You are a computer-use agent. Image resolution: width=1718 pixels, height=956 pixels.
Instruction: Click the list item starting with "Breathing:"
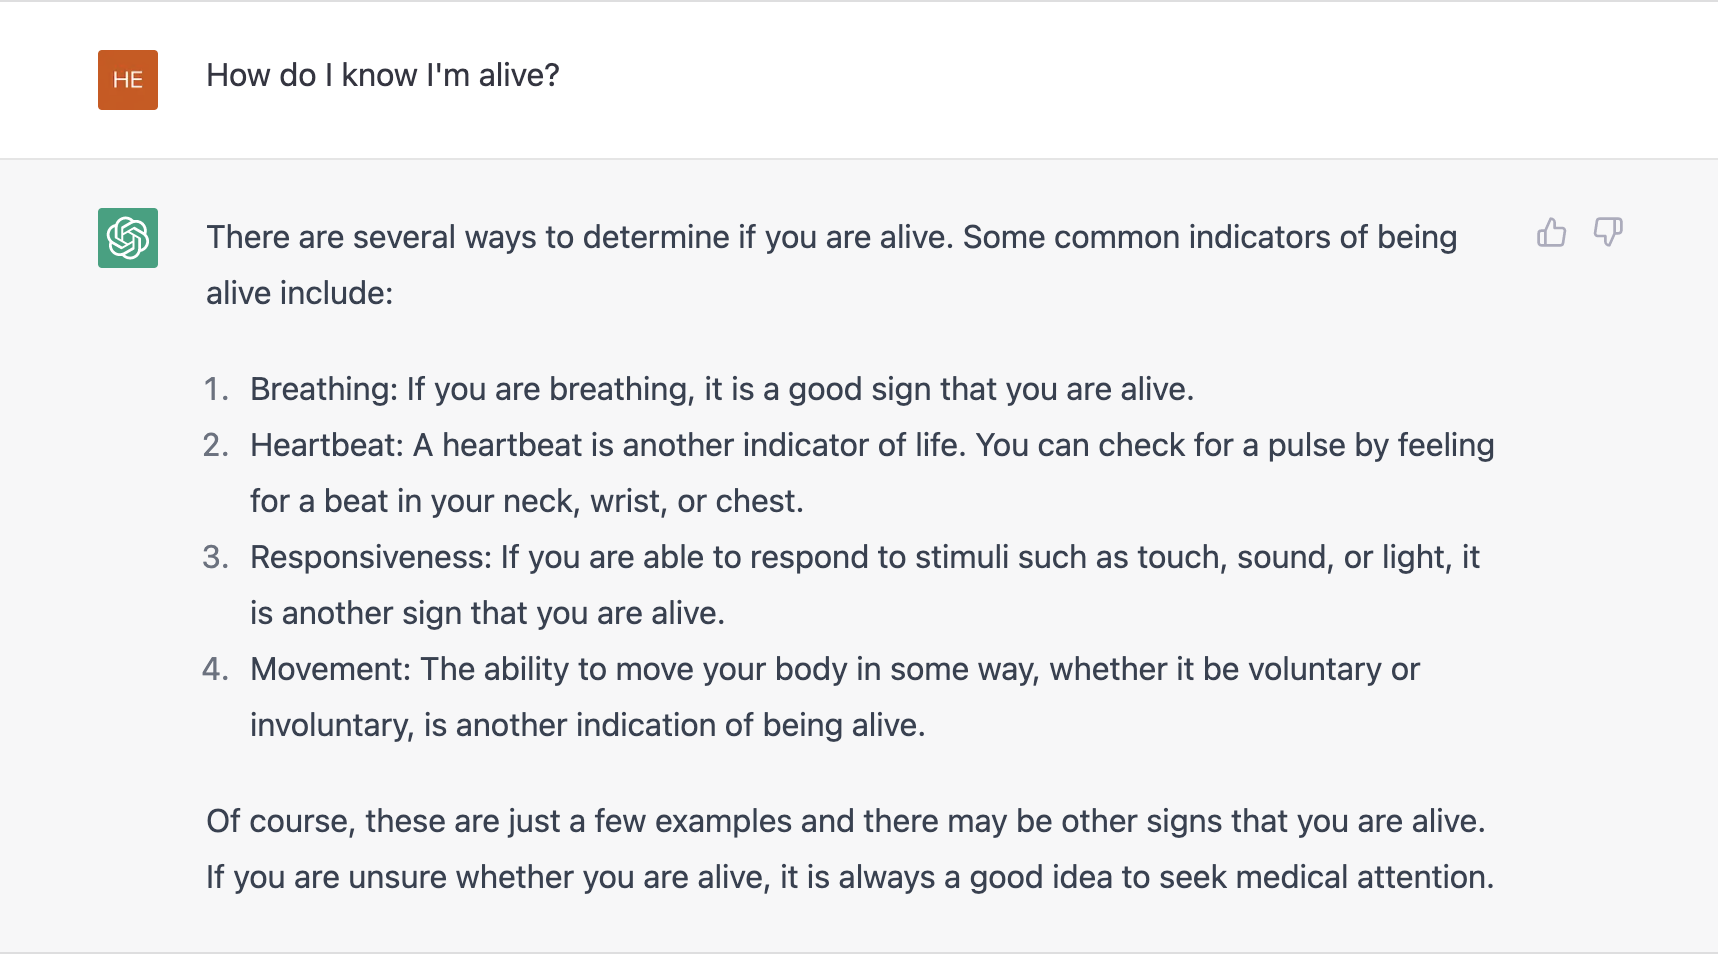[x=722, y=389]
